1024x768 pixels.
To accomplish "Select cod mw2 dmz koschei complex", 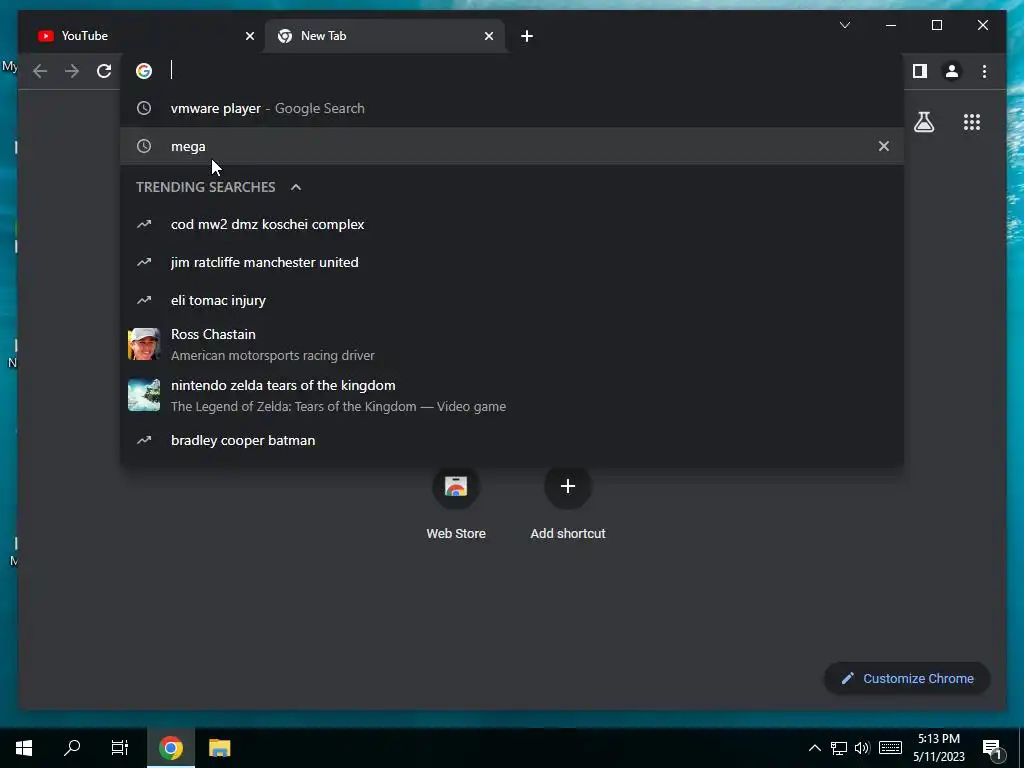I will pyautogui.click(x=512, y=225).
